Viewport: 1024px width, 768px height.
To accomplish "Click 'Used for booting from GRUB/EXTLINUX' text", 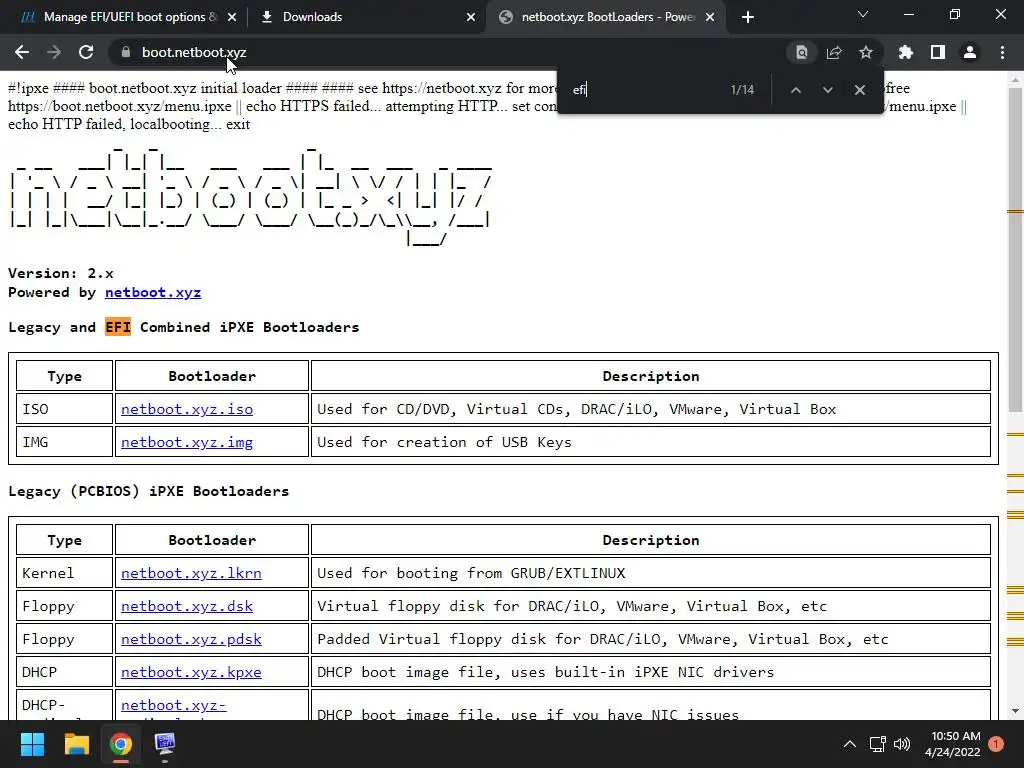I will pyautogui.click(x=471, y=573).
